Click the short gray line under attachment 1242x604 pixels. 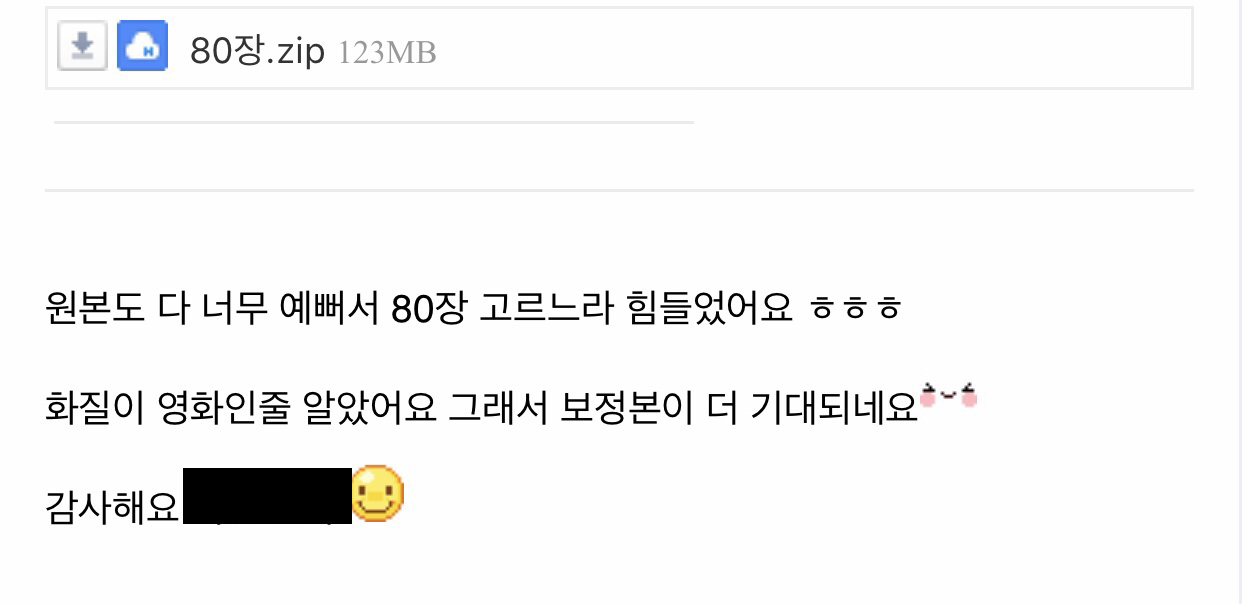click(373, 123)
